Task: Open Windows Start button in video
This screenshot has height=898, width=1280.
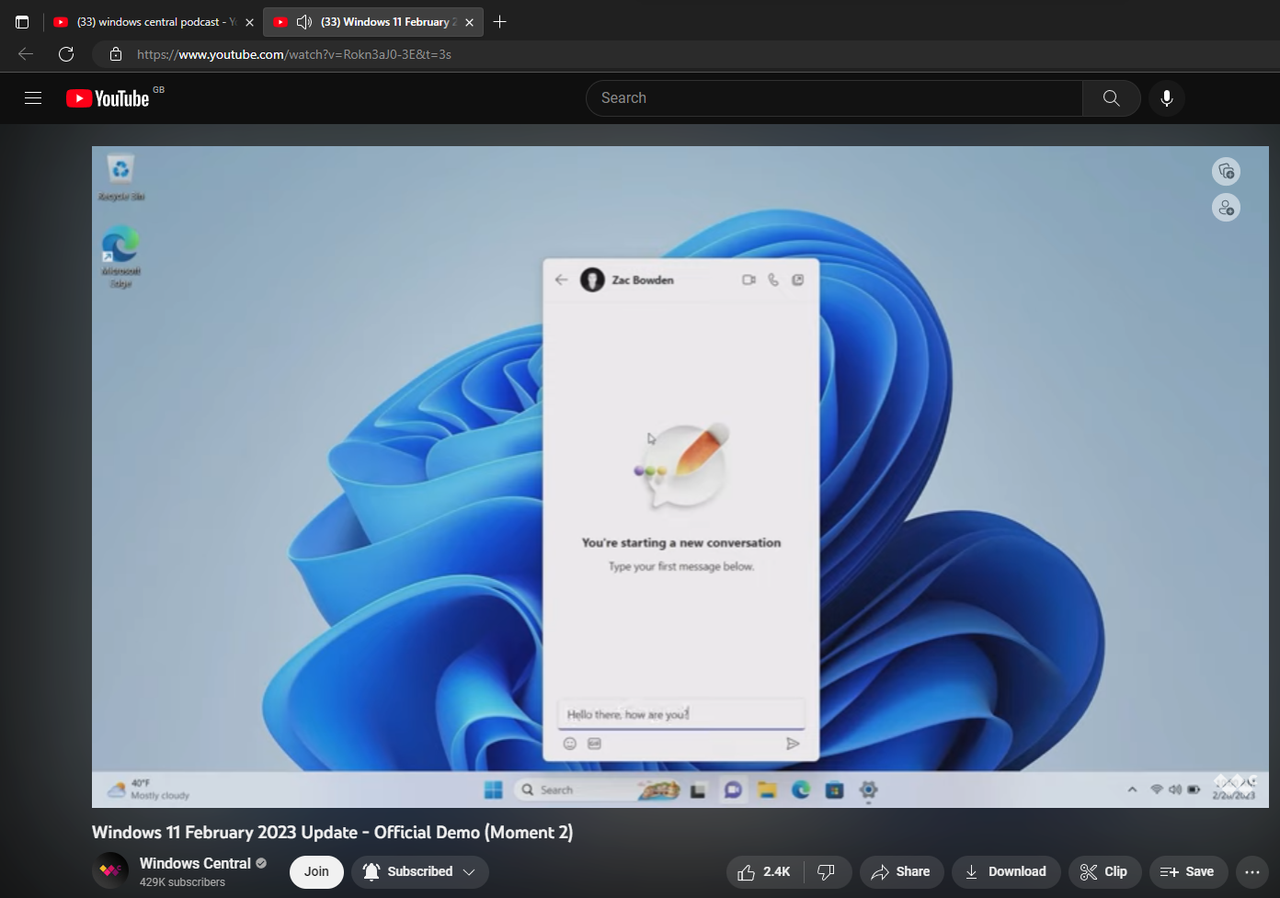Action: [493, 790]
